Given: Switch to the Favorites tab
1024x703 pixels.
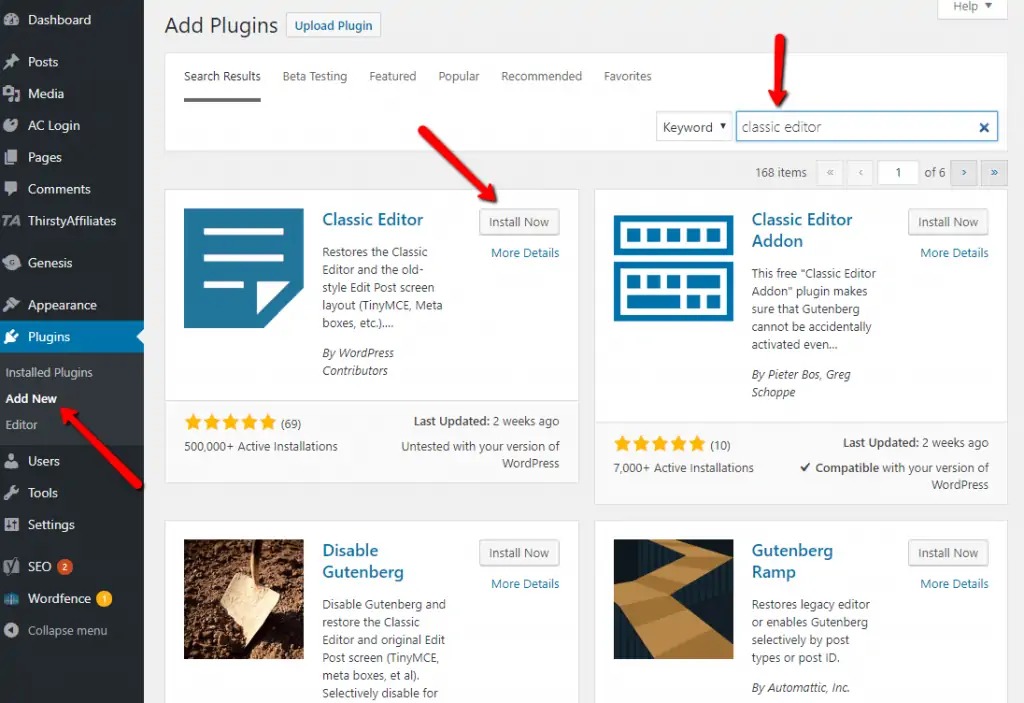Looking at the screenshot, I should (628, 76).
